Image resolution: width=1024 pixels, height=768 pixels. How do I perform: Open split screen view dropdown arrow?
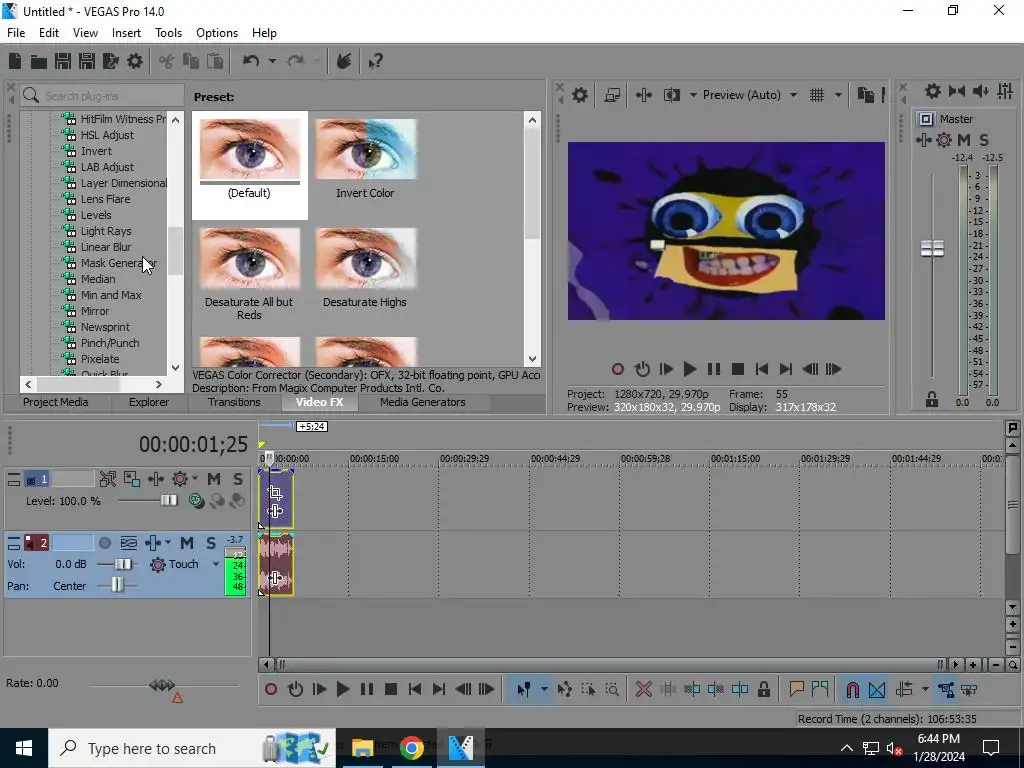[693, 95]
